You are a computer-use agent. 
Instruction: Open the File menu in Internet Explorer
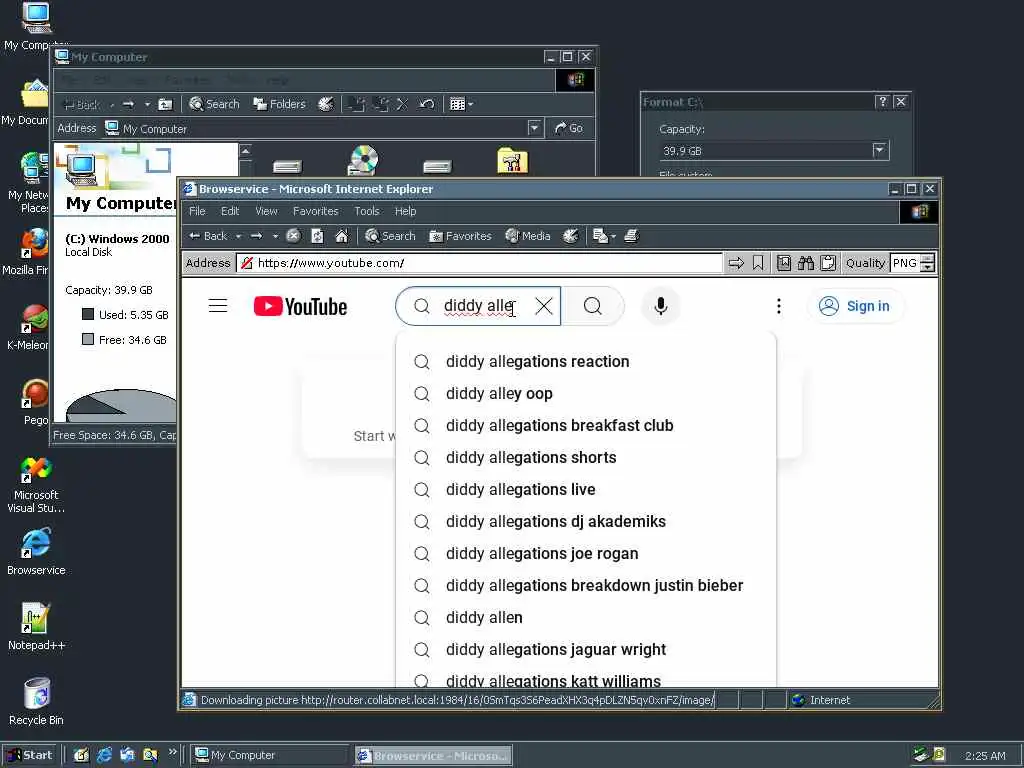tap(197, 211)
